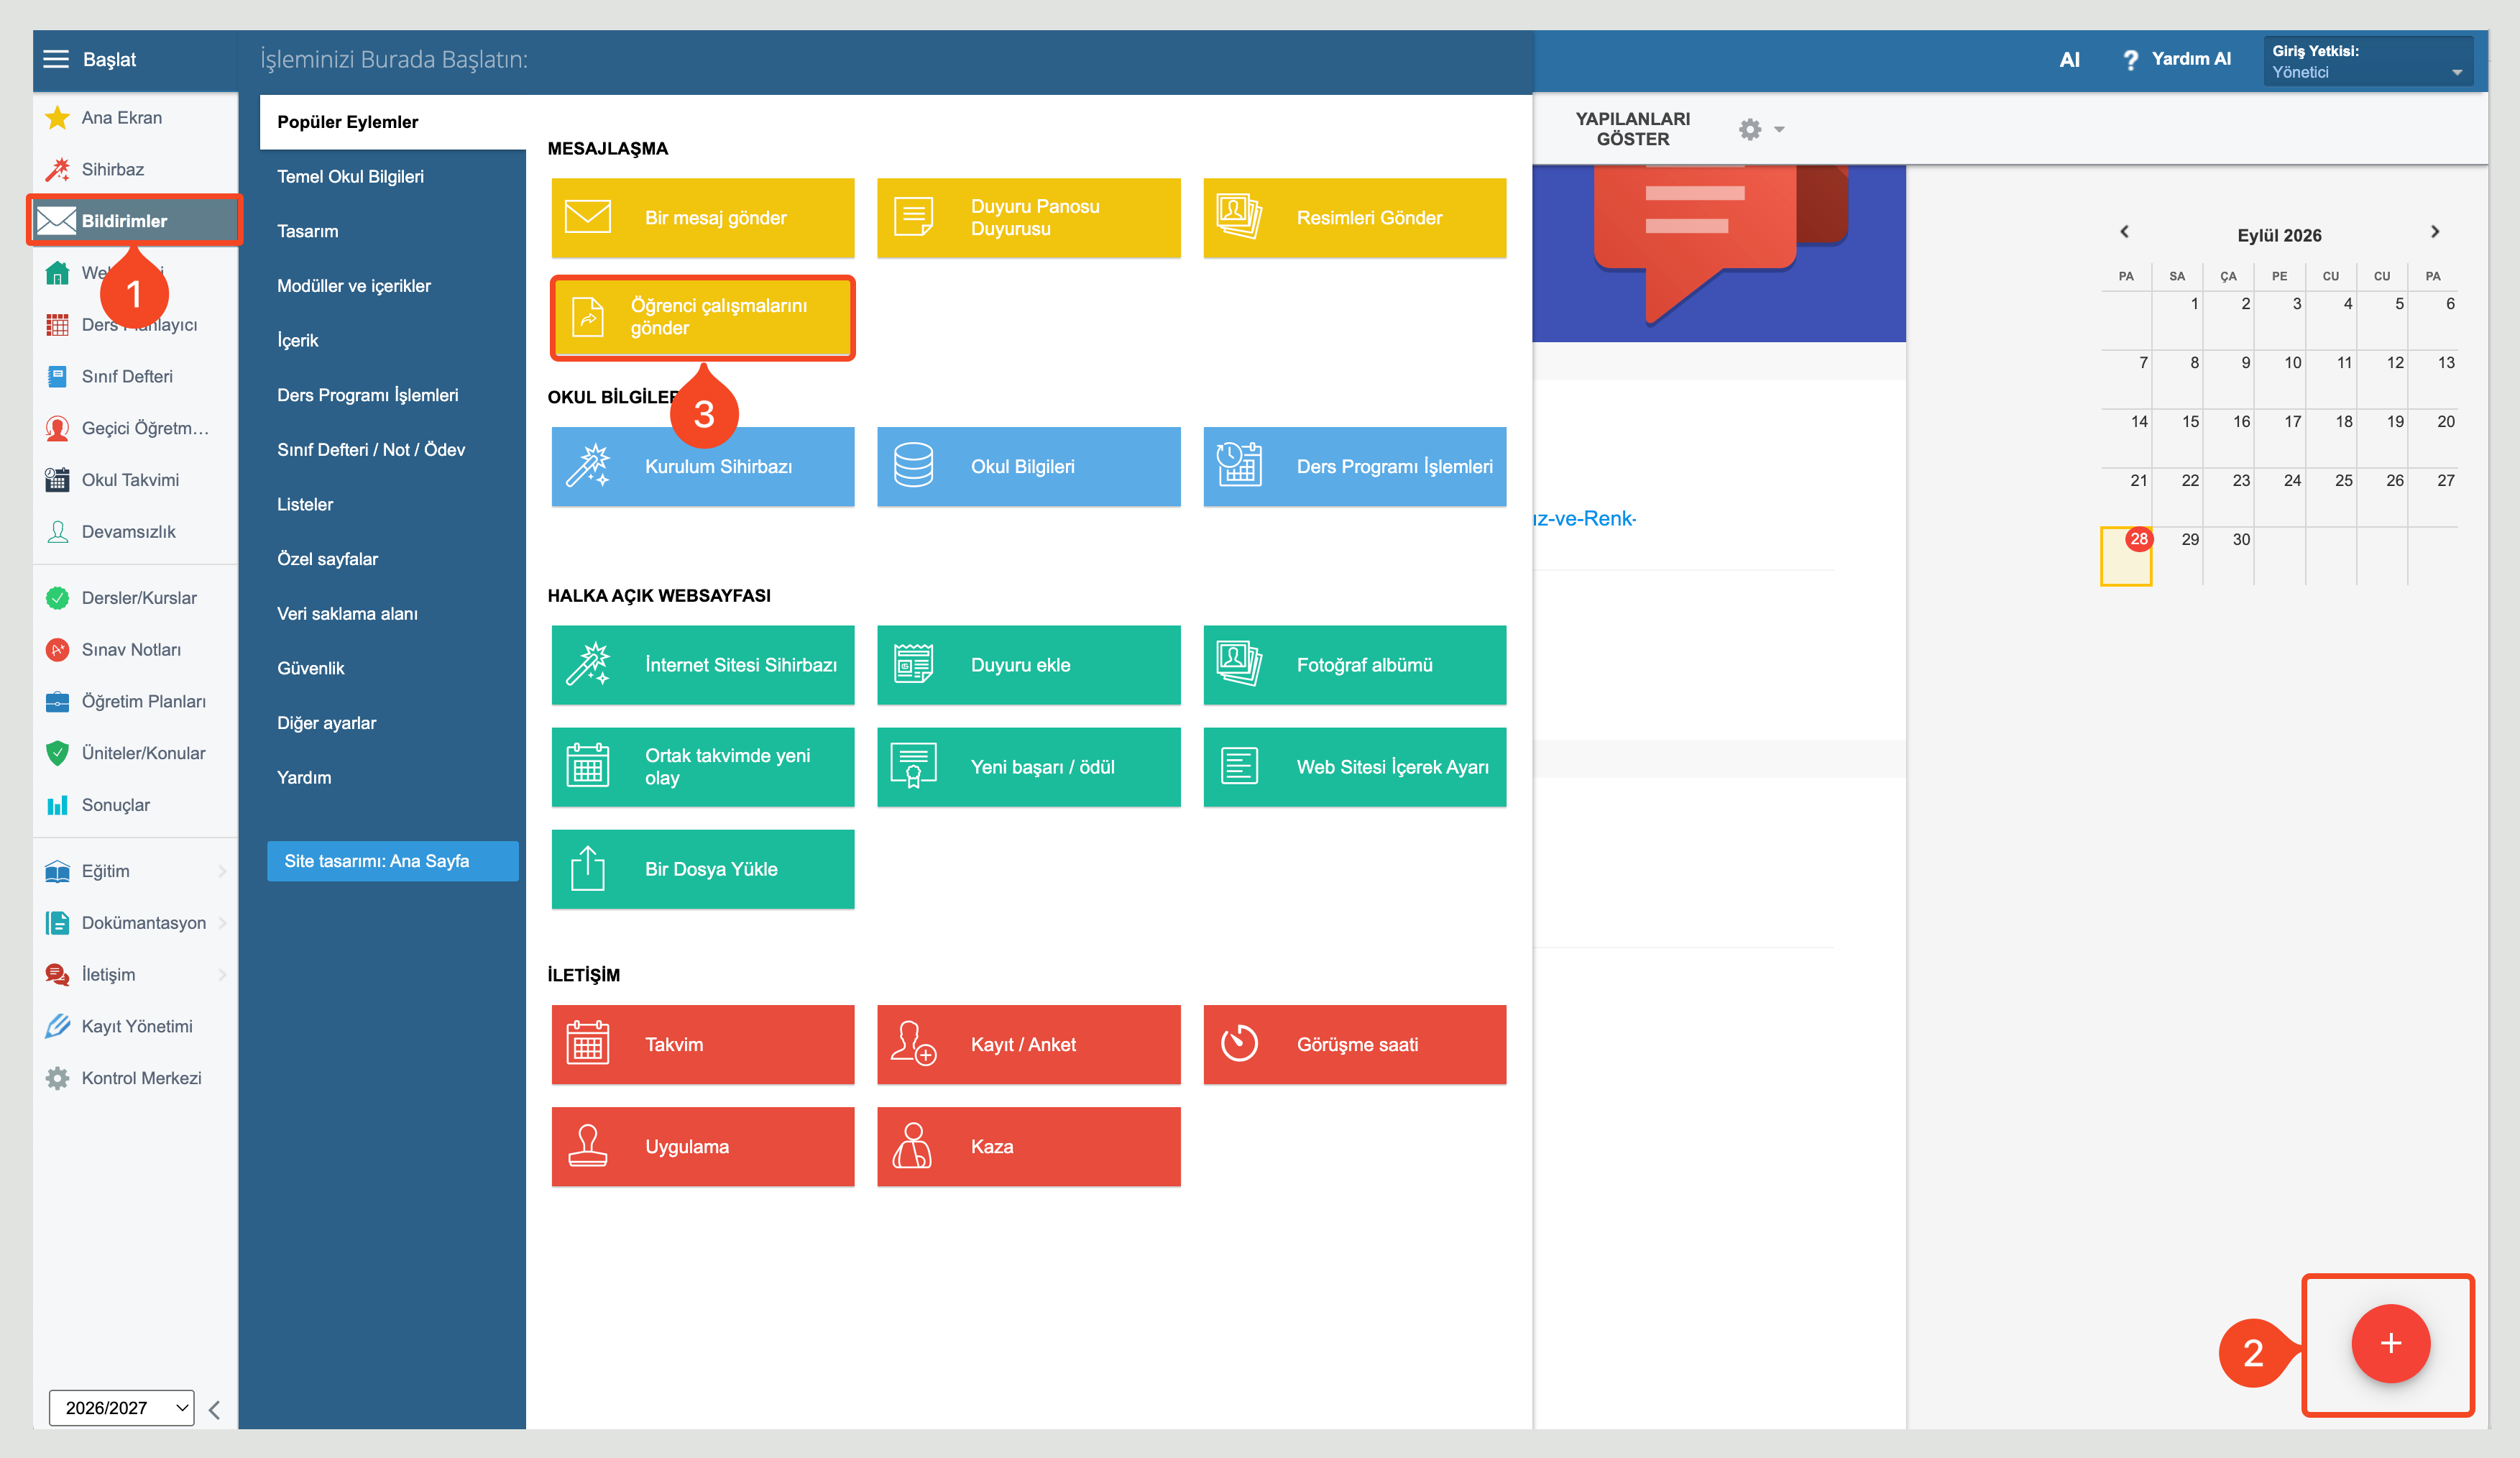2520x1458 pixels.
Task: Open the Kaza injury tile
Action: coord(1028,1147)
